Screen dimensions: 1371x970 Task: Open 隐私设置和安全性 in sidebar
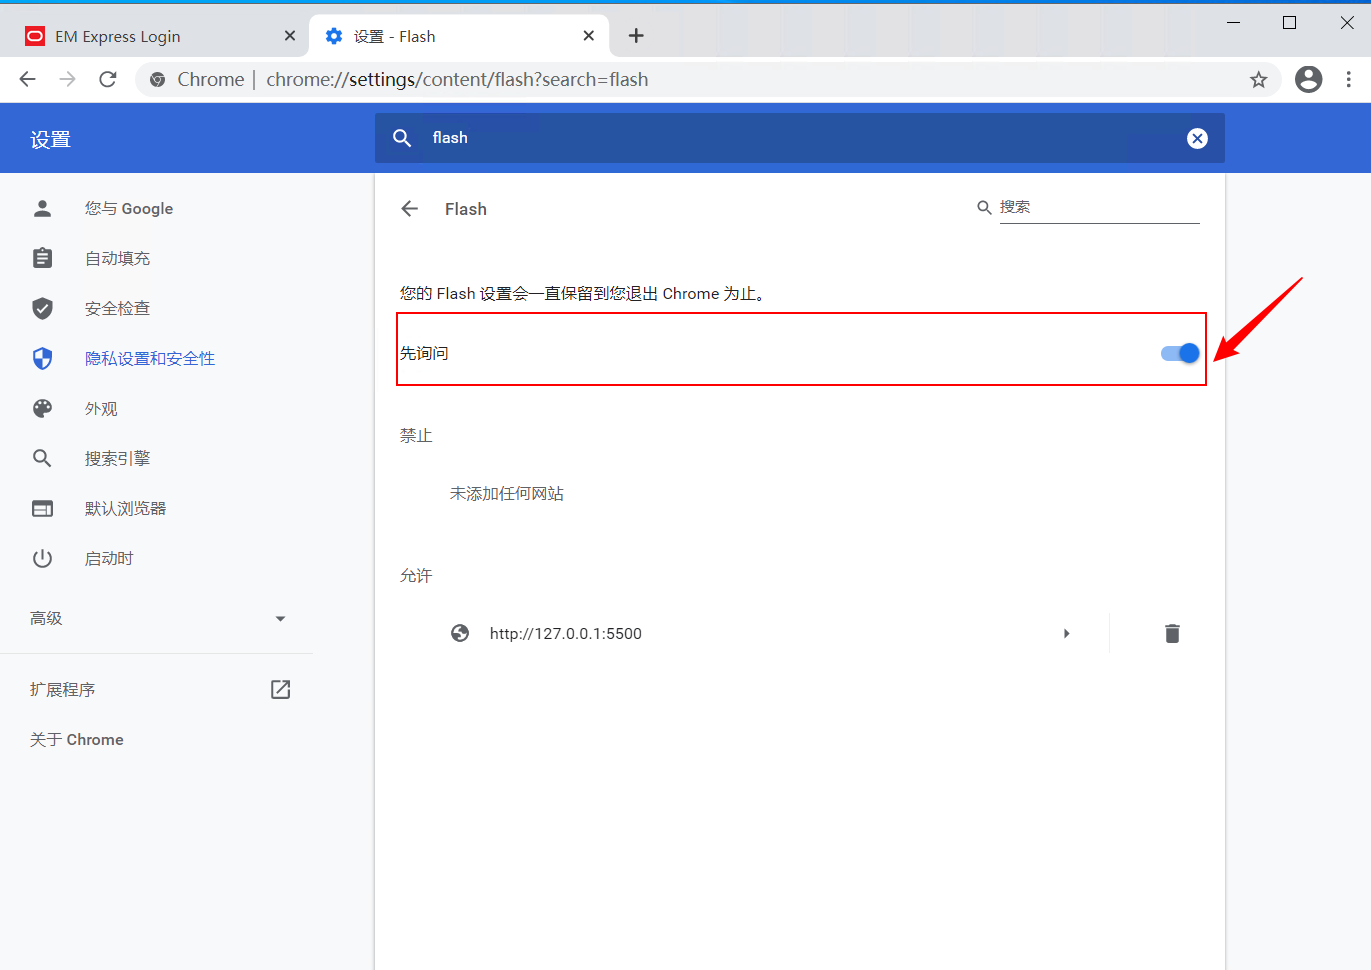[x=150, y=359]
